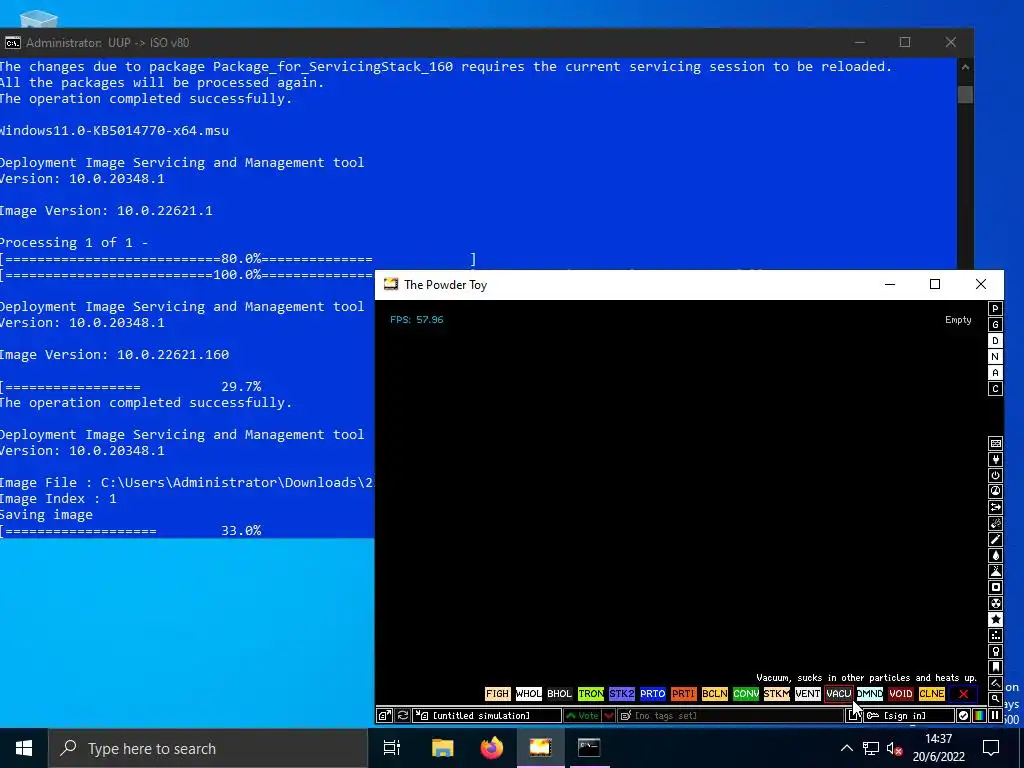The image size is (1024, 768).
Task: Toggle the P view button
Action: coord(995,309)
